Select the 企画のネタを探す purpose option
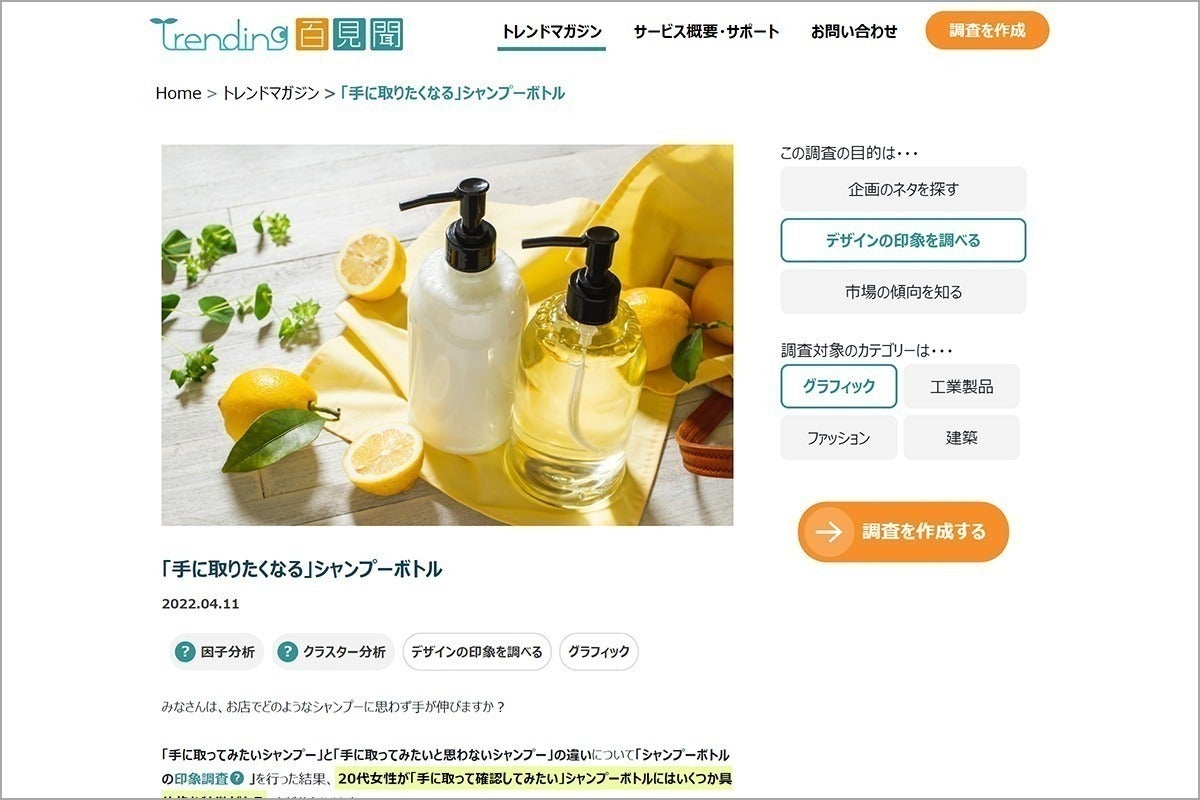This screenshot has width=1200, height=800. click(903, 189)
